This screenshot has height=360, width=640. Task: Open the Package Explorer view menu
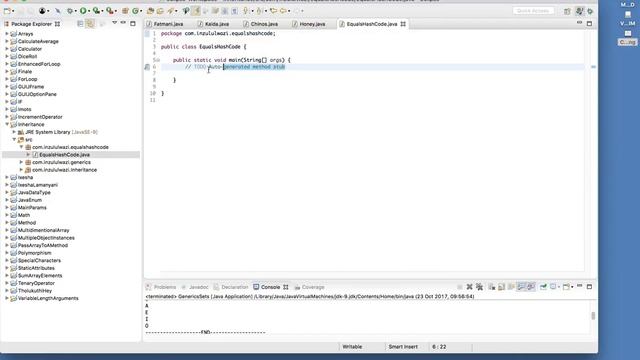pos(114,23)
